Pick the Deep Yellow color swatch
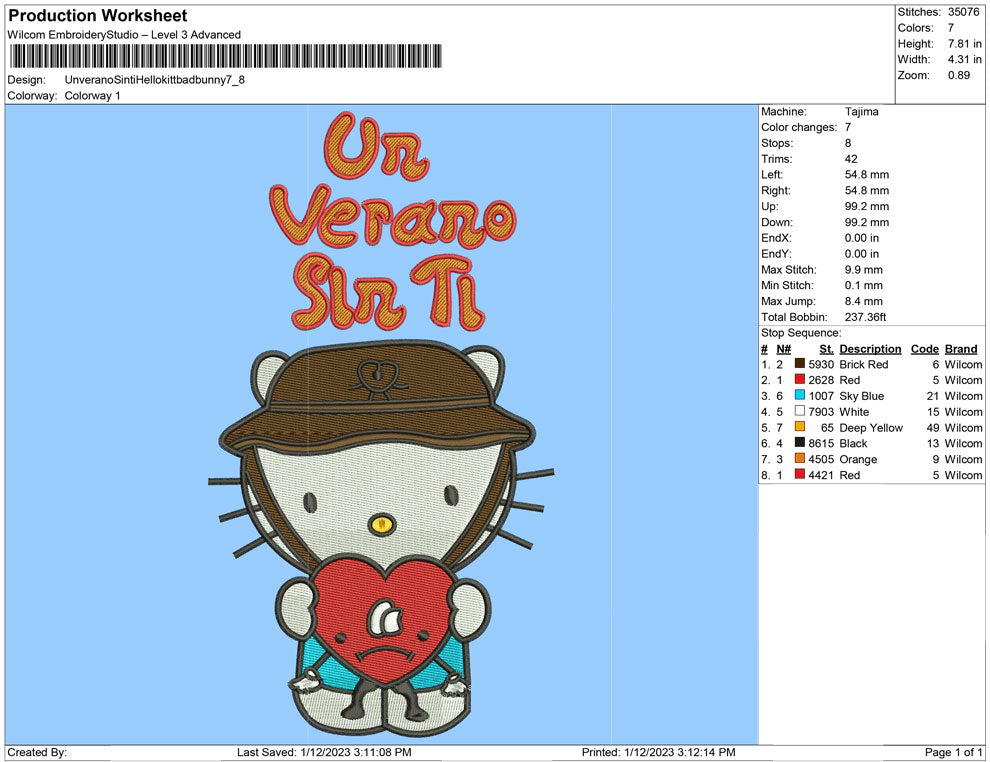 (800, 428)
